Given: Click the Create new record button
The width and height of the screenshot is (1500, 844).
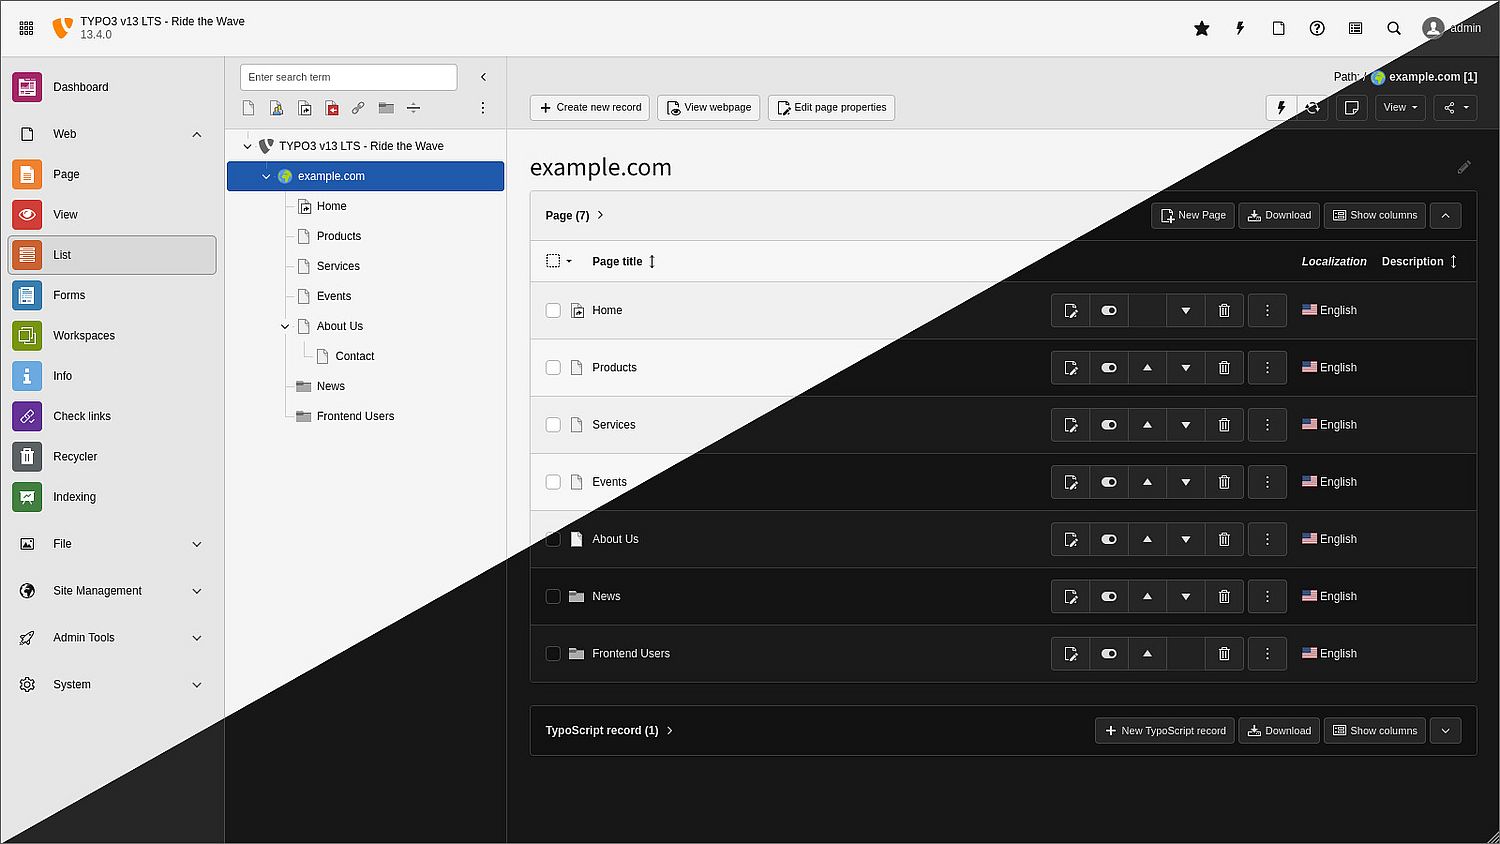Looking at the screenshot, I should coord(589,107).
